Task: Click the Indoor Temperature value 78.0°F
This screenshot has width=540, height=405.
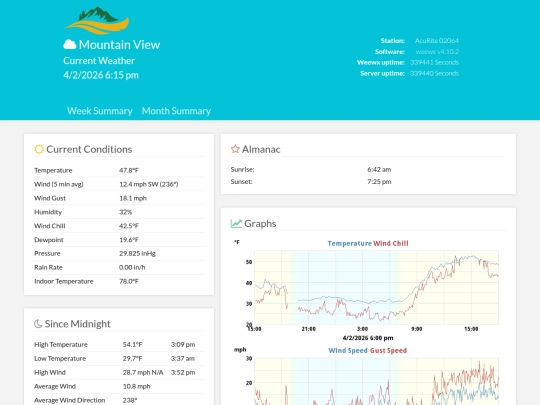Action: 129,281
